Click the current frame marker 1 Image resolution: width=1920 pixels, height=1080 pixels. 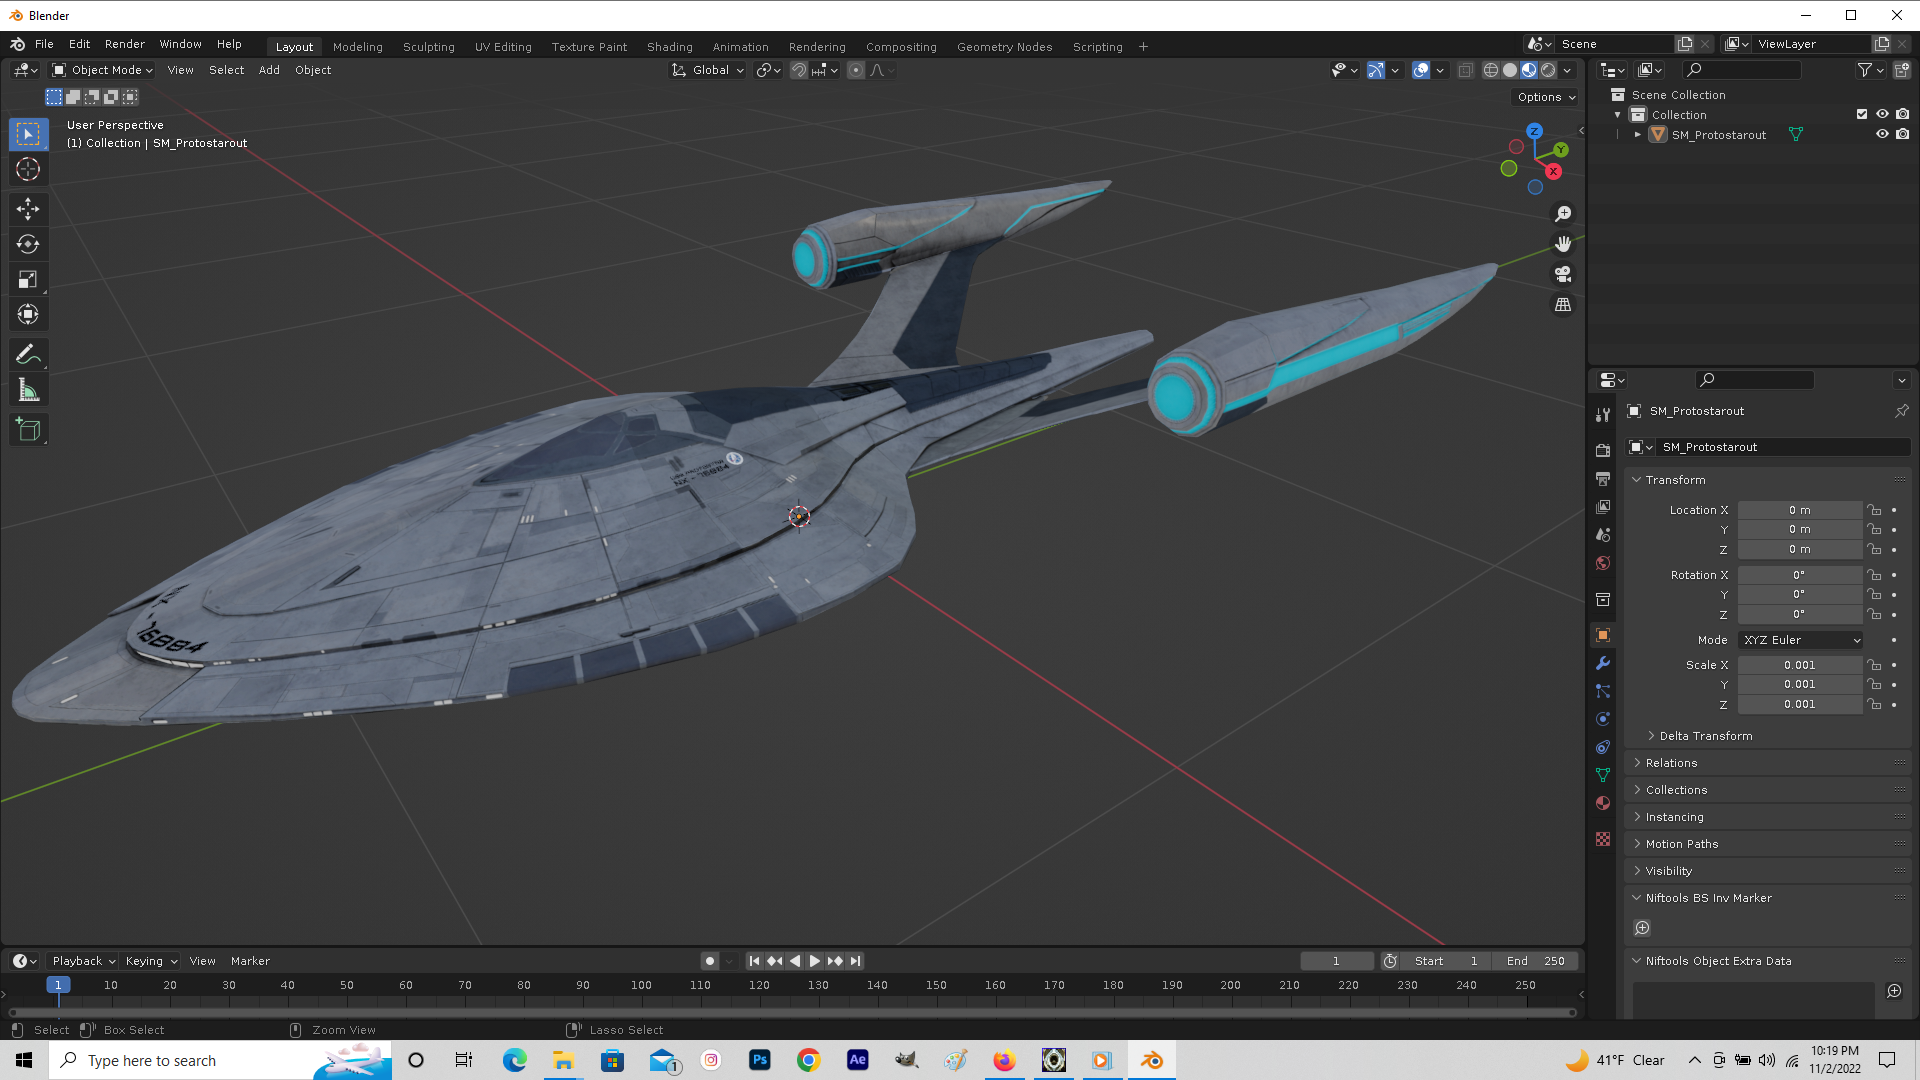click(58, 985)
